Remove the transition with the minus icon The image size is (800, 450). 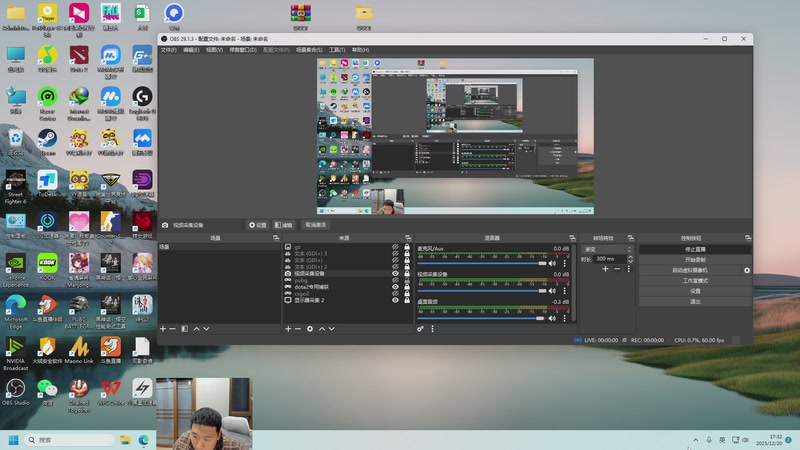click(617, 269)
